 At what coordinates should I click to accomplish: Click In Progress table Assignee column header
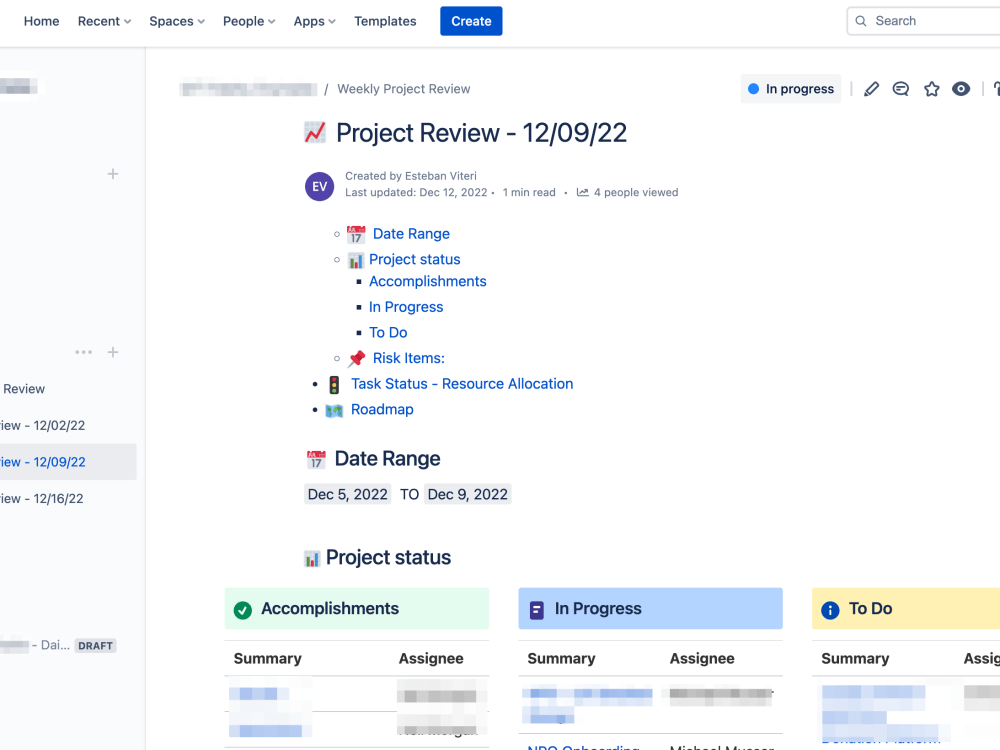point(702,658)
